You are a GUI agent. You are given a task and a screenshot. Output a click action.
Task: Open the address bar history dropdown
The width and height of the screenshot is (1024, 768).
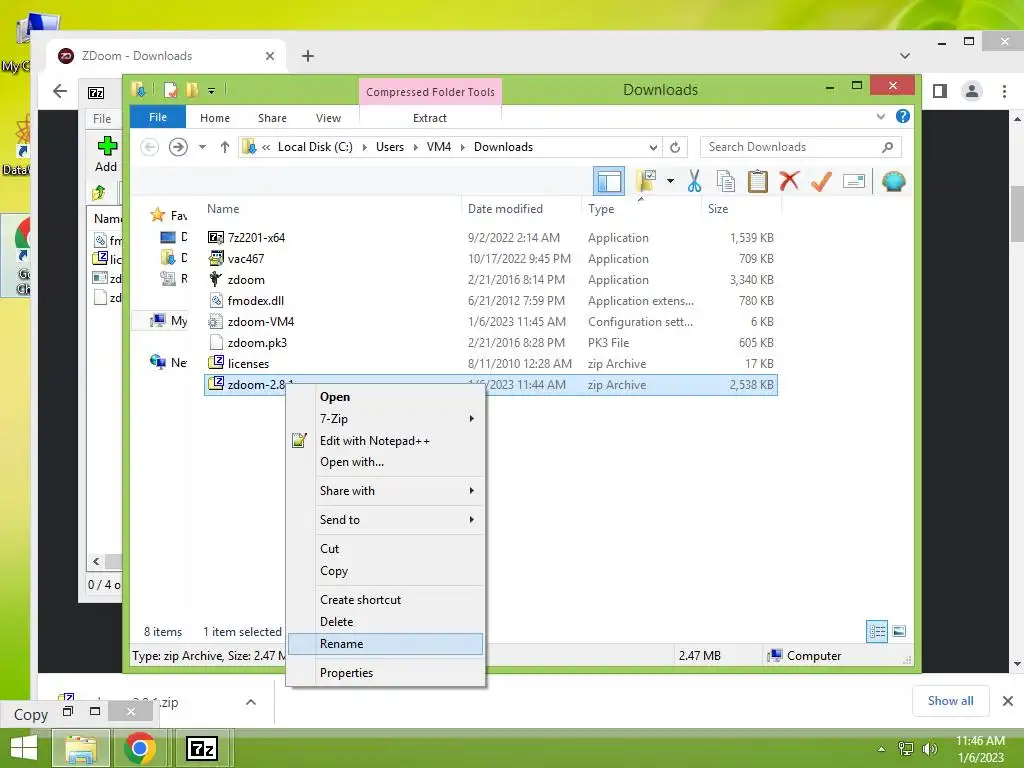tap(653, 148)
